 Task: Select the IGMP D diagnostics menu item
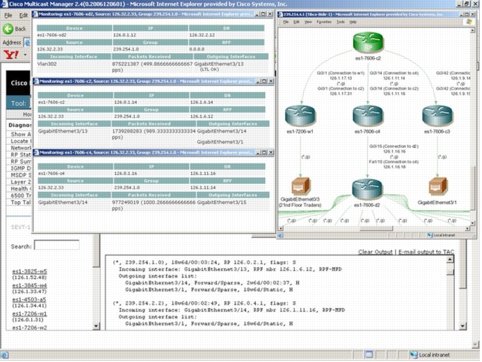click(21, 168)
